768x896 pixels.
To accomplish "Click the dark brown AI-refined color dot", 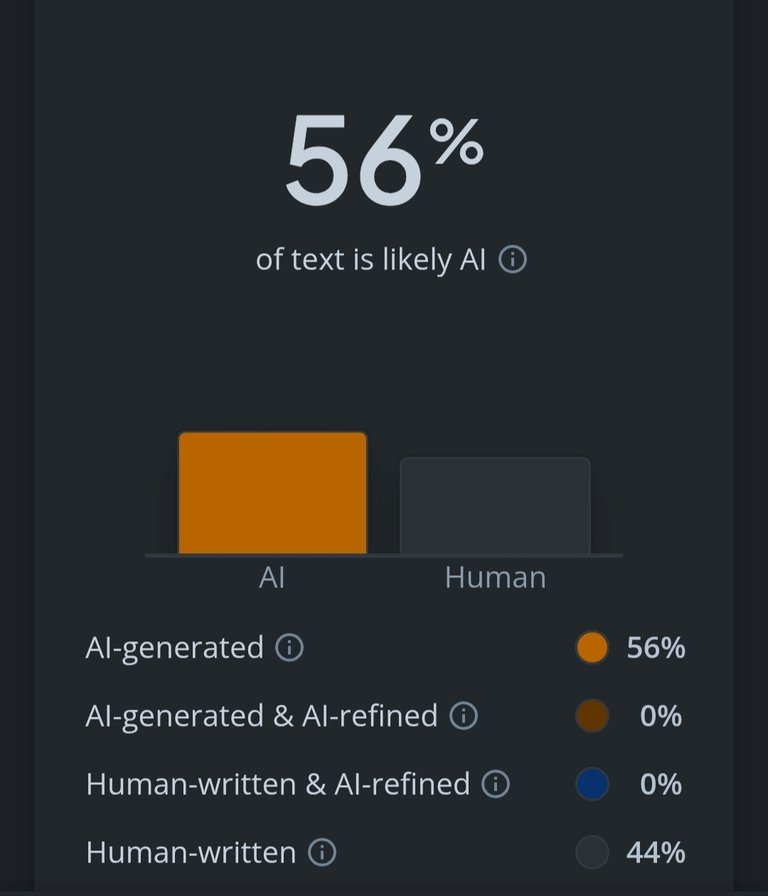I will pos(592,715).
